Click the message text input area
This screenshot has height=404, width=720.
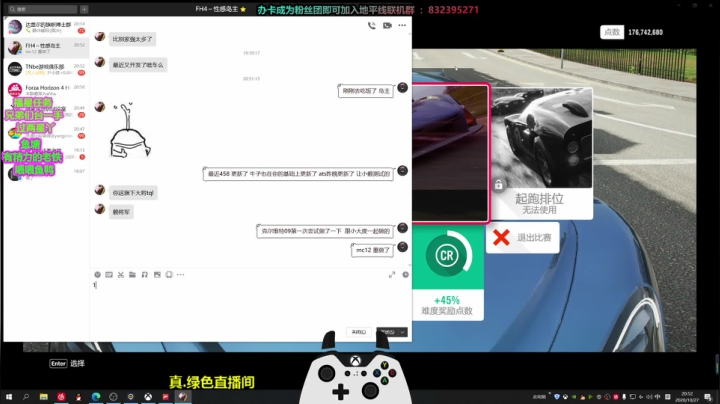[x=250, y=303]
